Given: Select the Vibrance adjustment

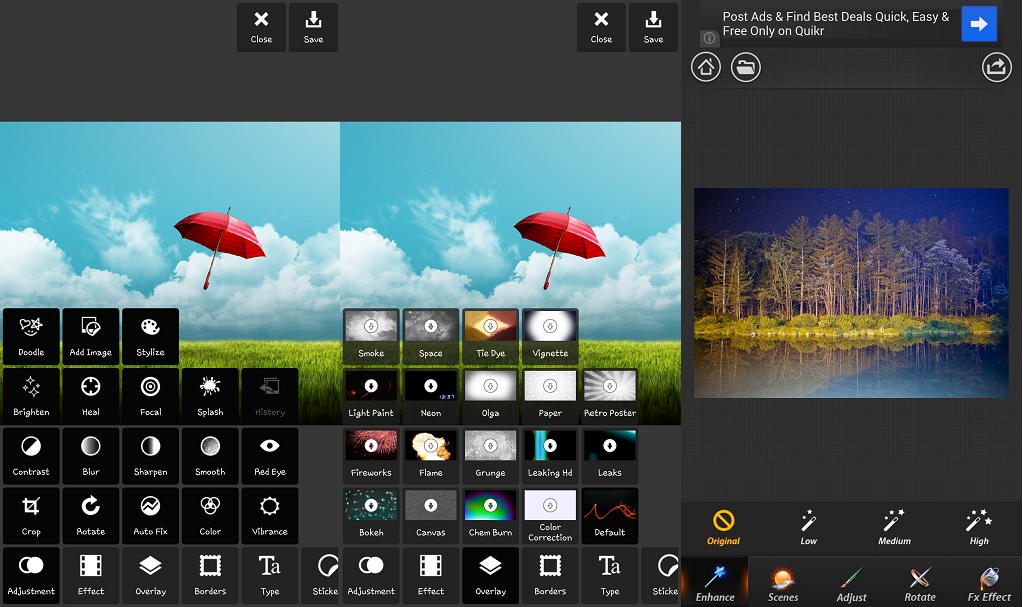Looking at the screenshot, I should (269, 516).
